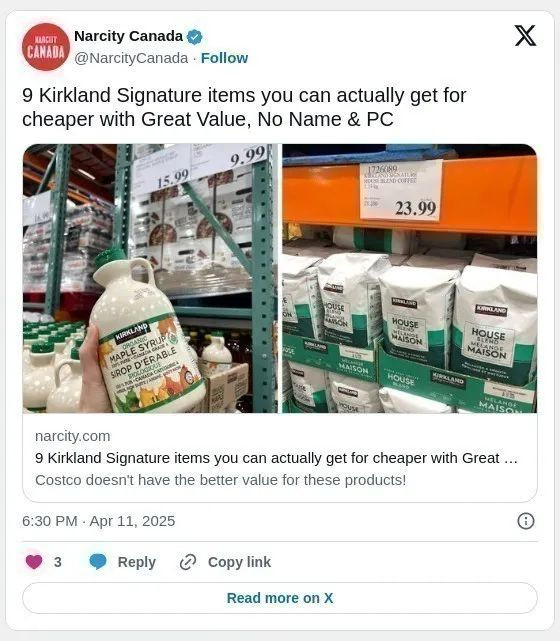
Task: Open the Narcity Canada display name
Action: [128, 36]
